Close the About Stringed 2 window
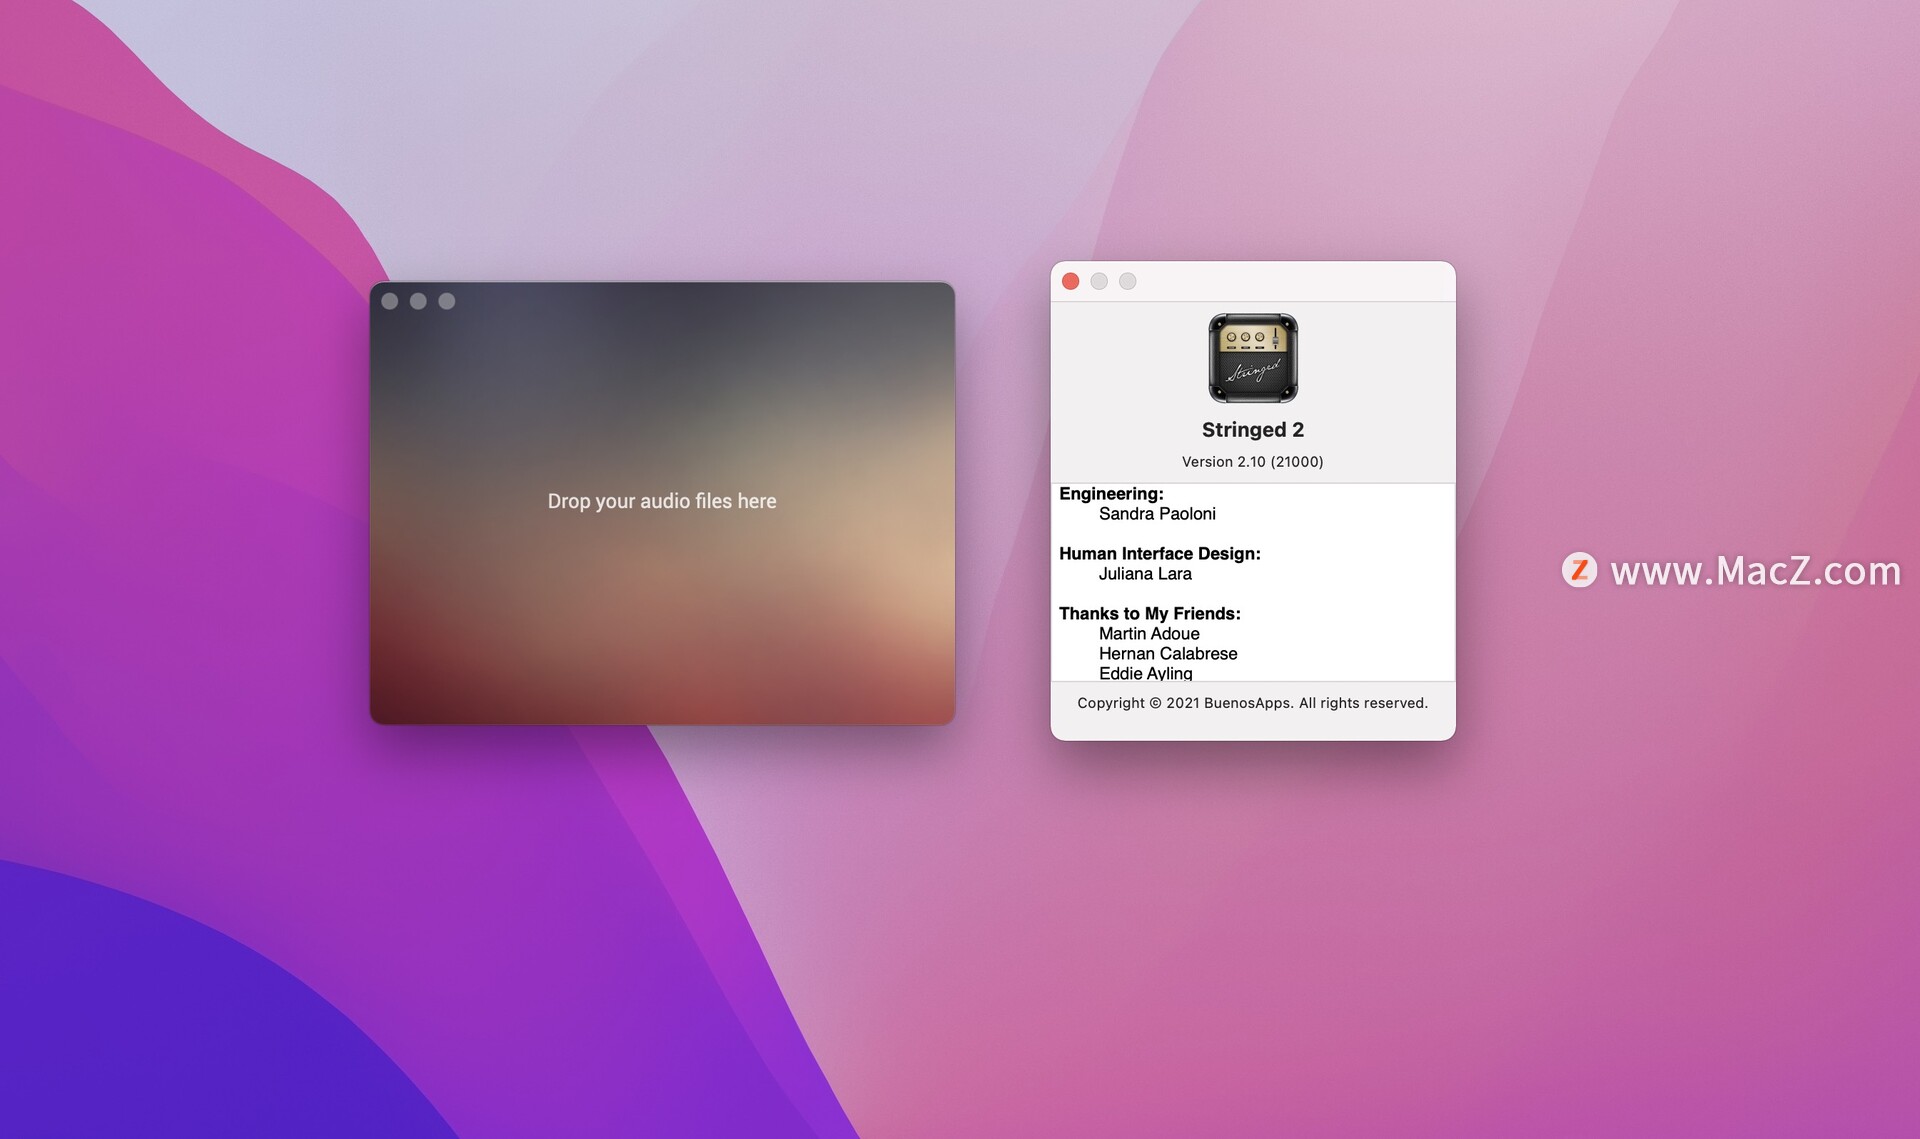 (1070, 281)
